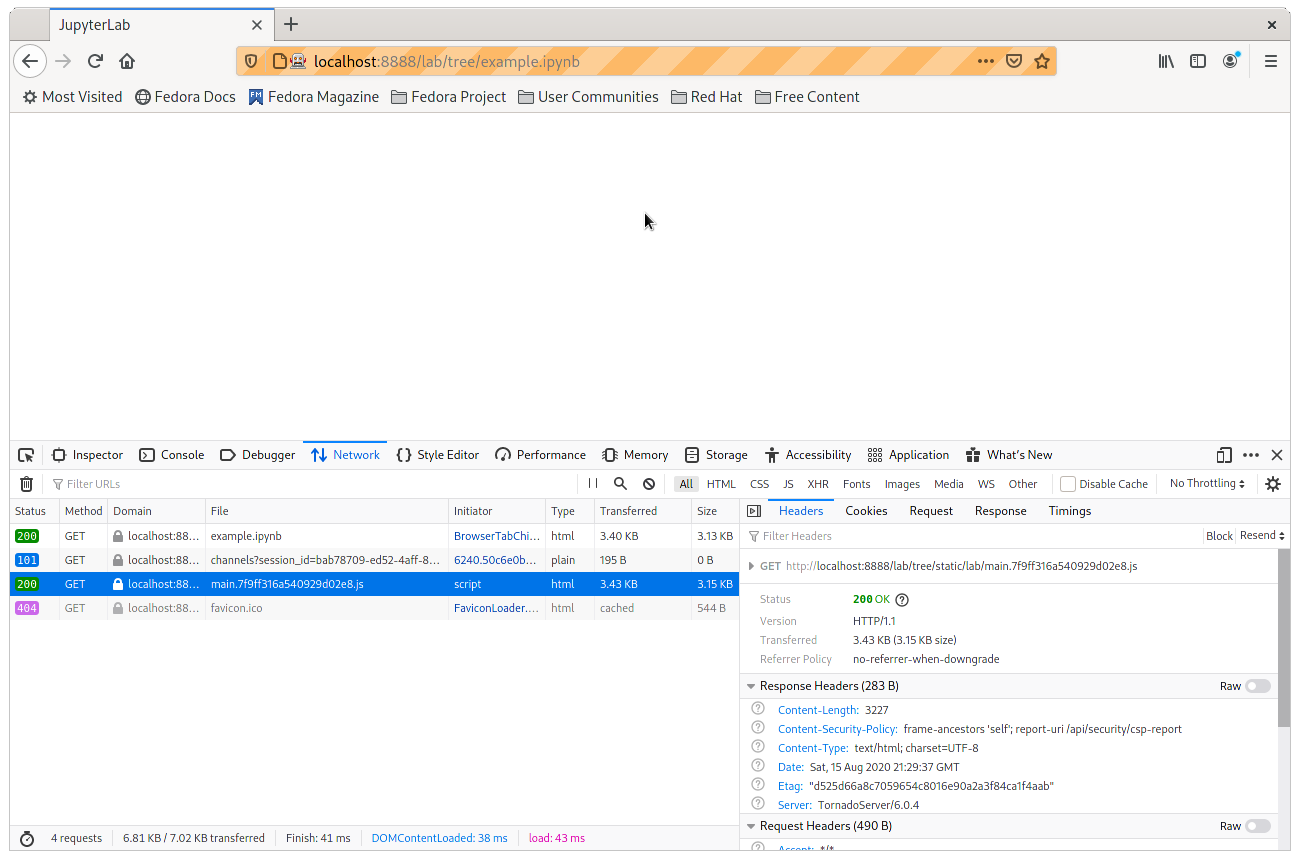1300x860 pixels.
Task: Toggle Raw view for Request Headers
Action: [x=1256, y=826]
